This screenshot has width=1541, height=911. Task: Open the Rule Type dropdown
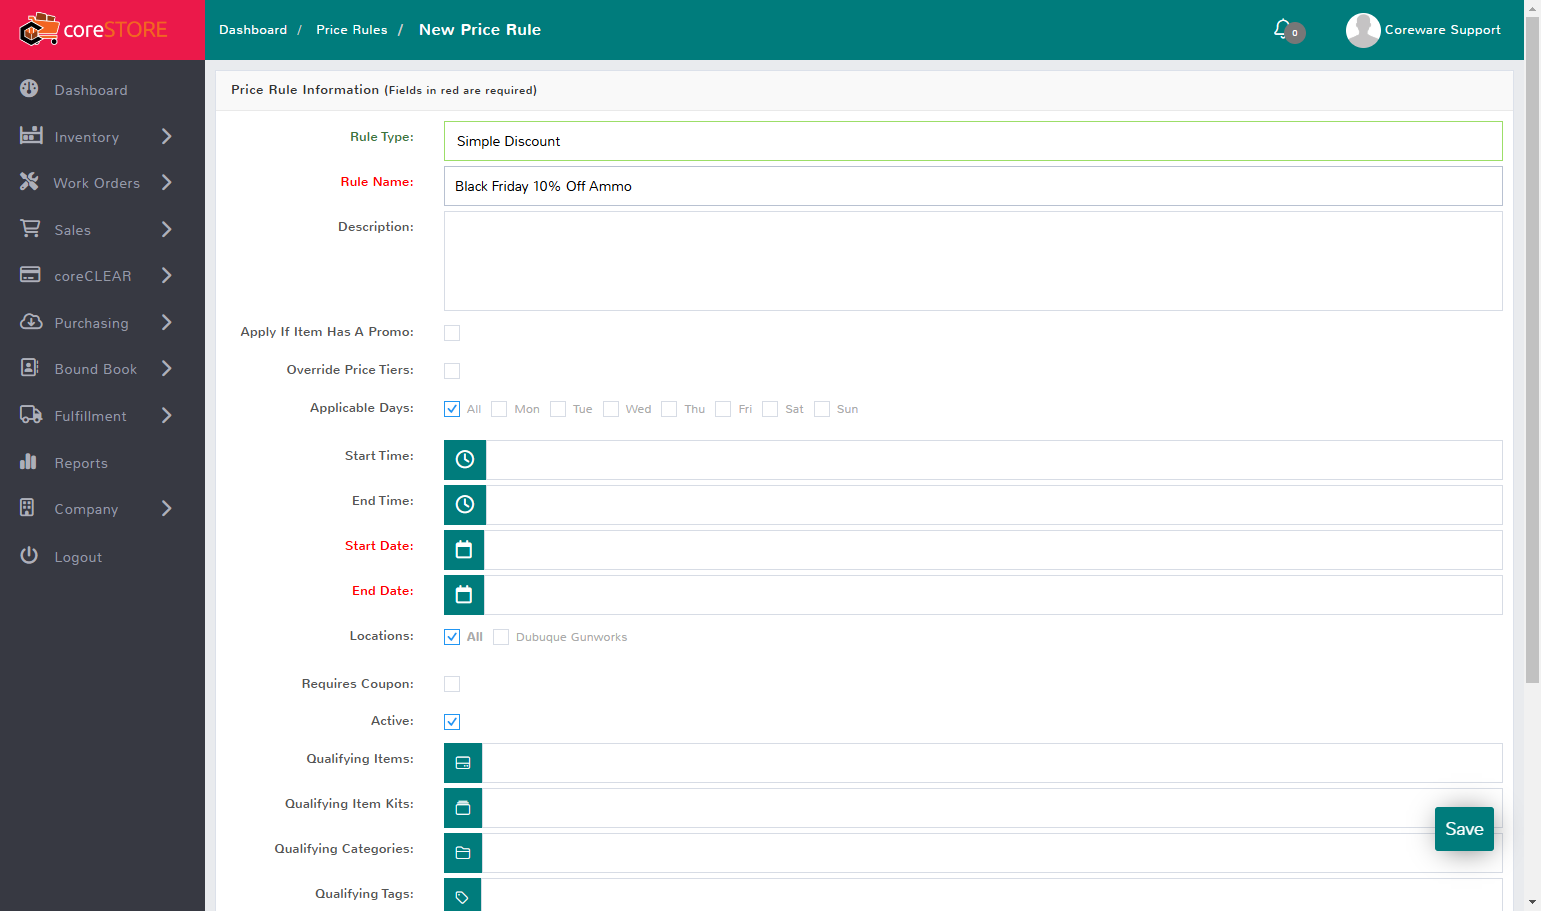tap(973, 141)
